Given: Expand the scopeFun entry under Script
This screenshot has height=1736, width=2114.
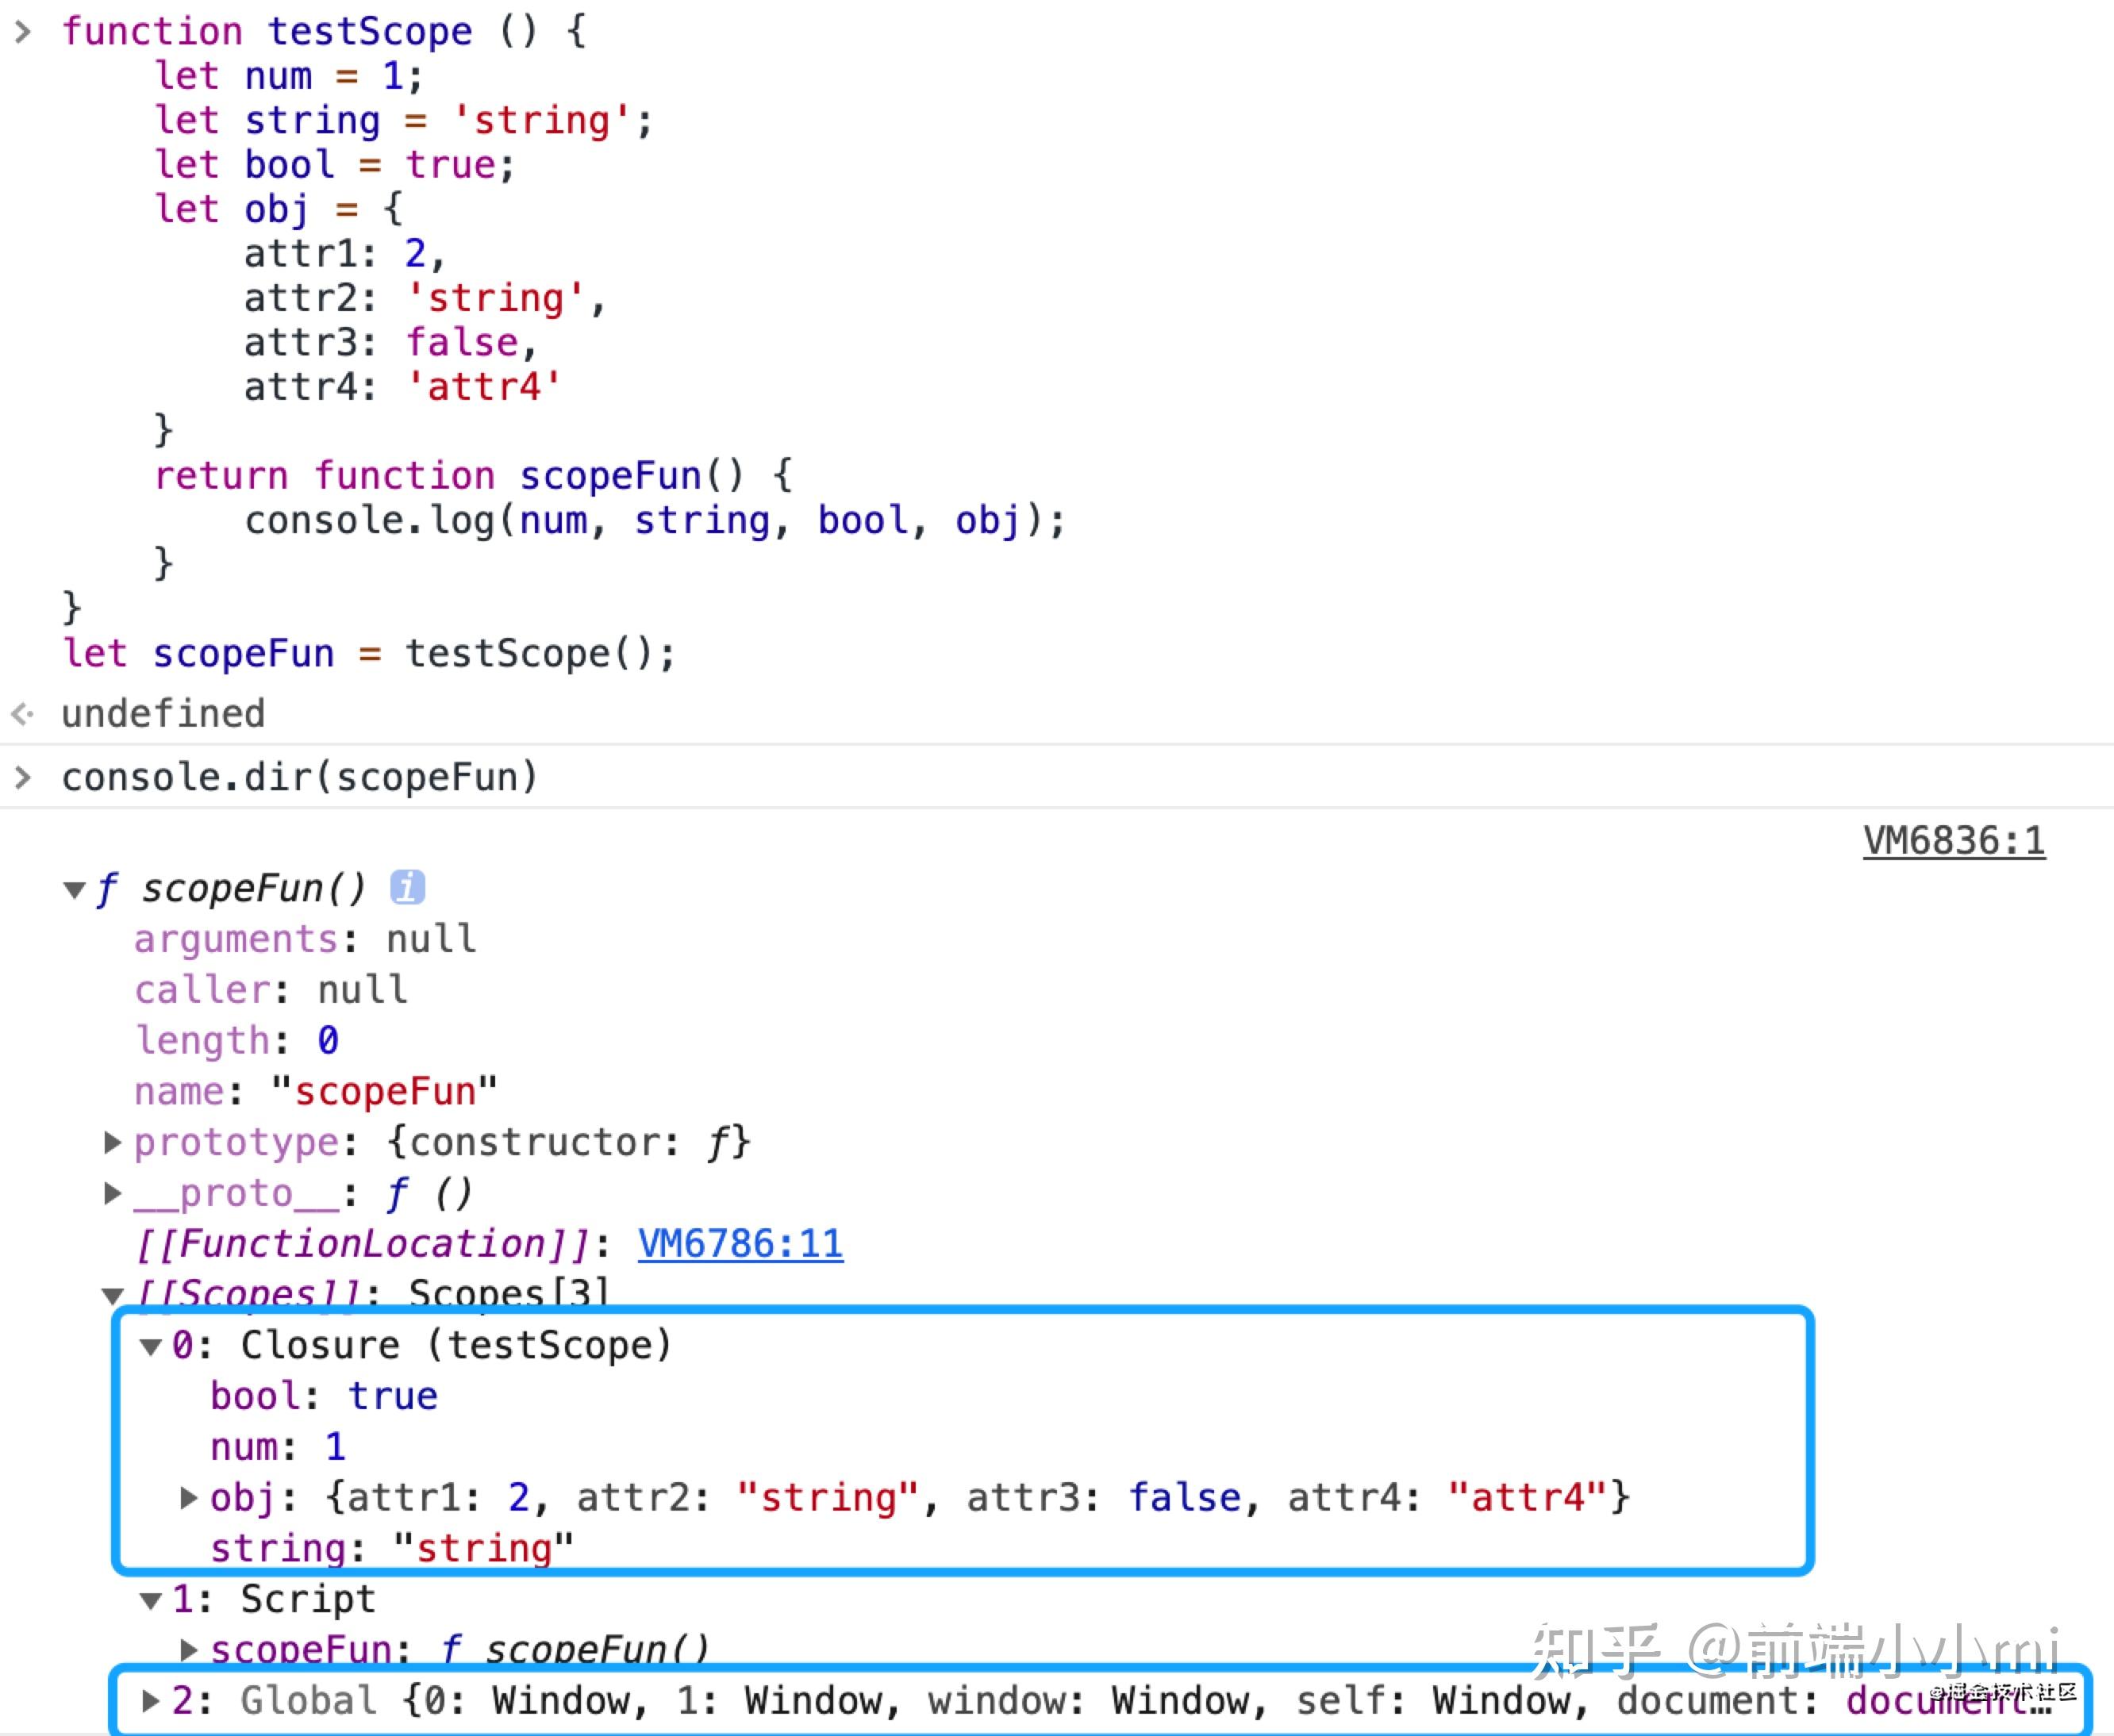Looking at the screenshot, I should [x=188, y=1649].
